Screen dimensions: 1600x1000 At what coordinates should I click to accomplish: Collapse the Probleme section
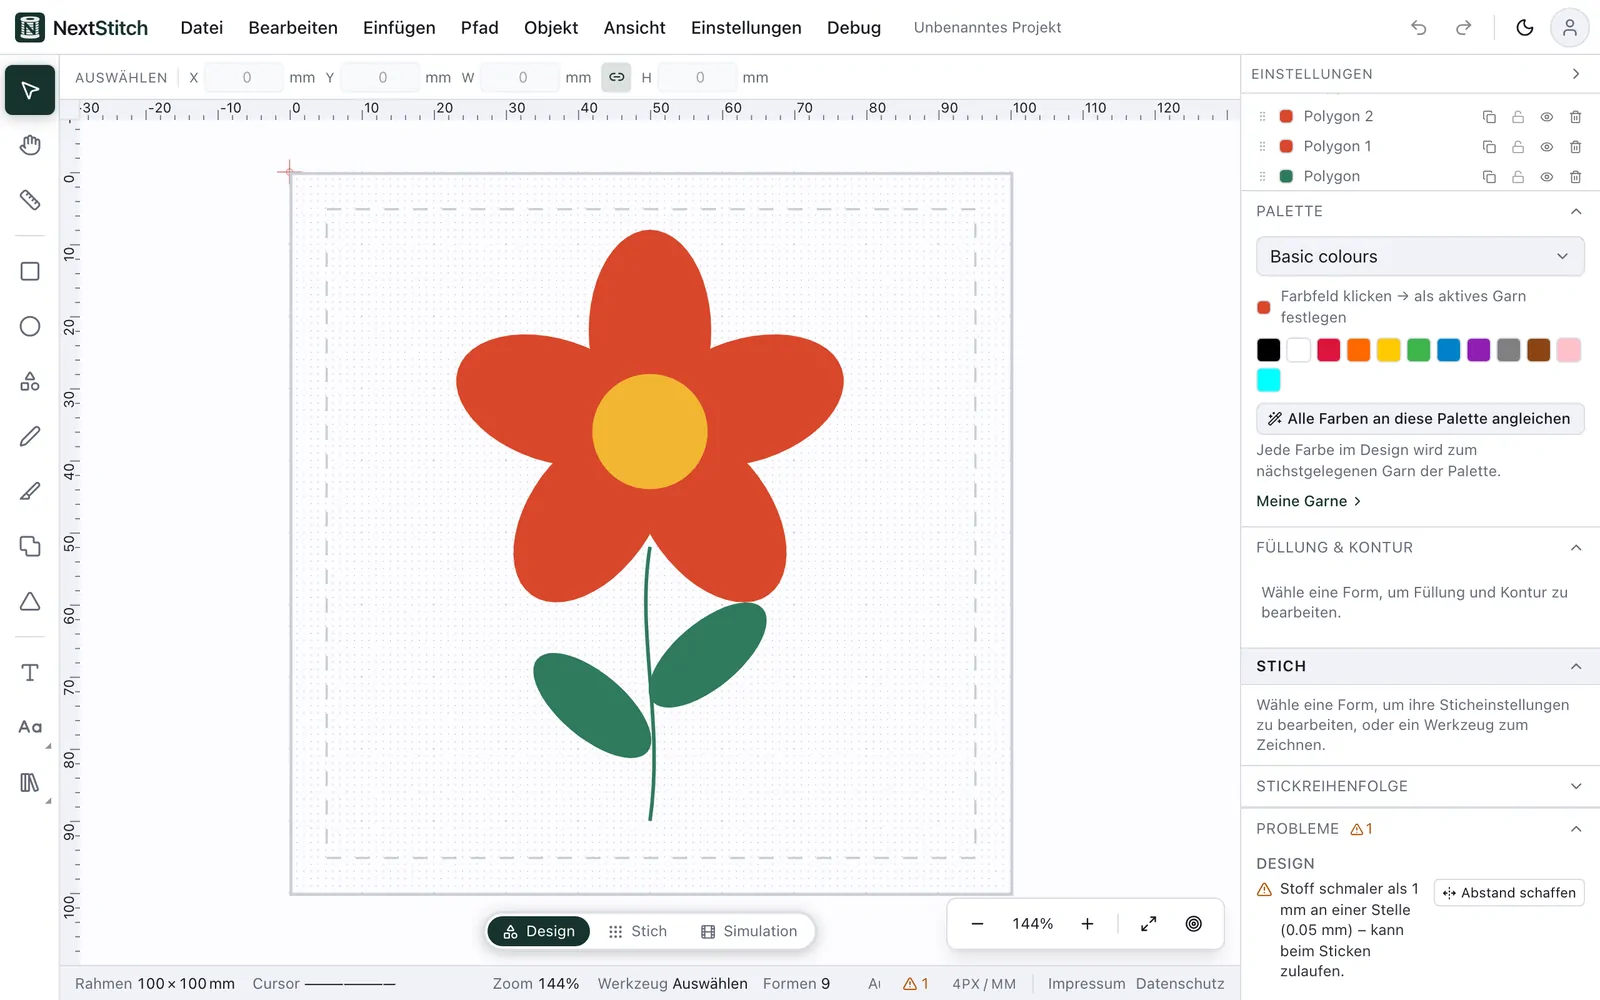click(1575, 829)
